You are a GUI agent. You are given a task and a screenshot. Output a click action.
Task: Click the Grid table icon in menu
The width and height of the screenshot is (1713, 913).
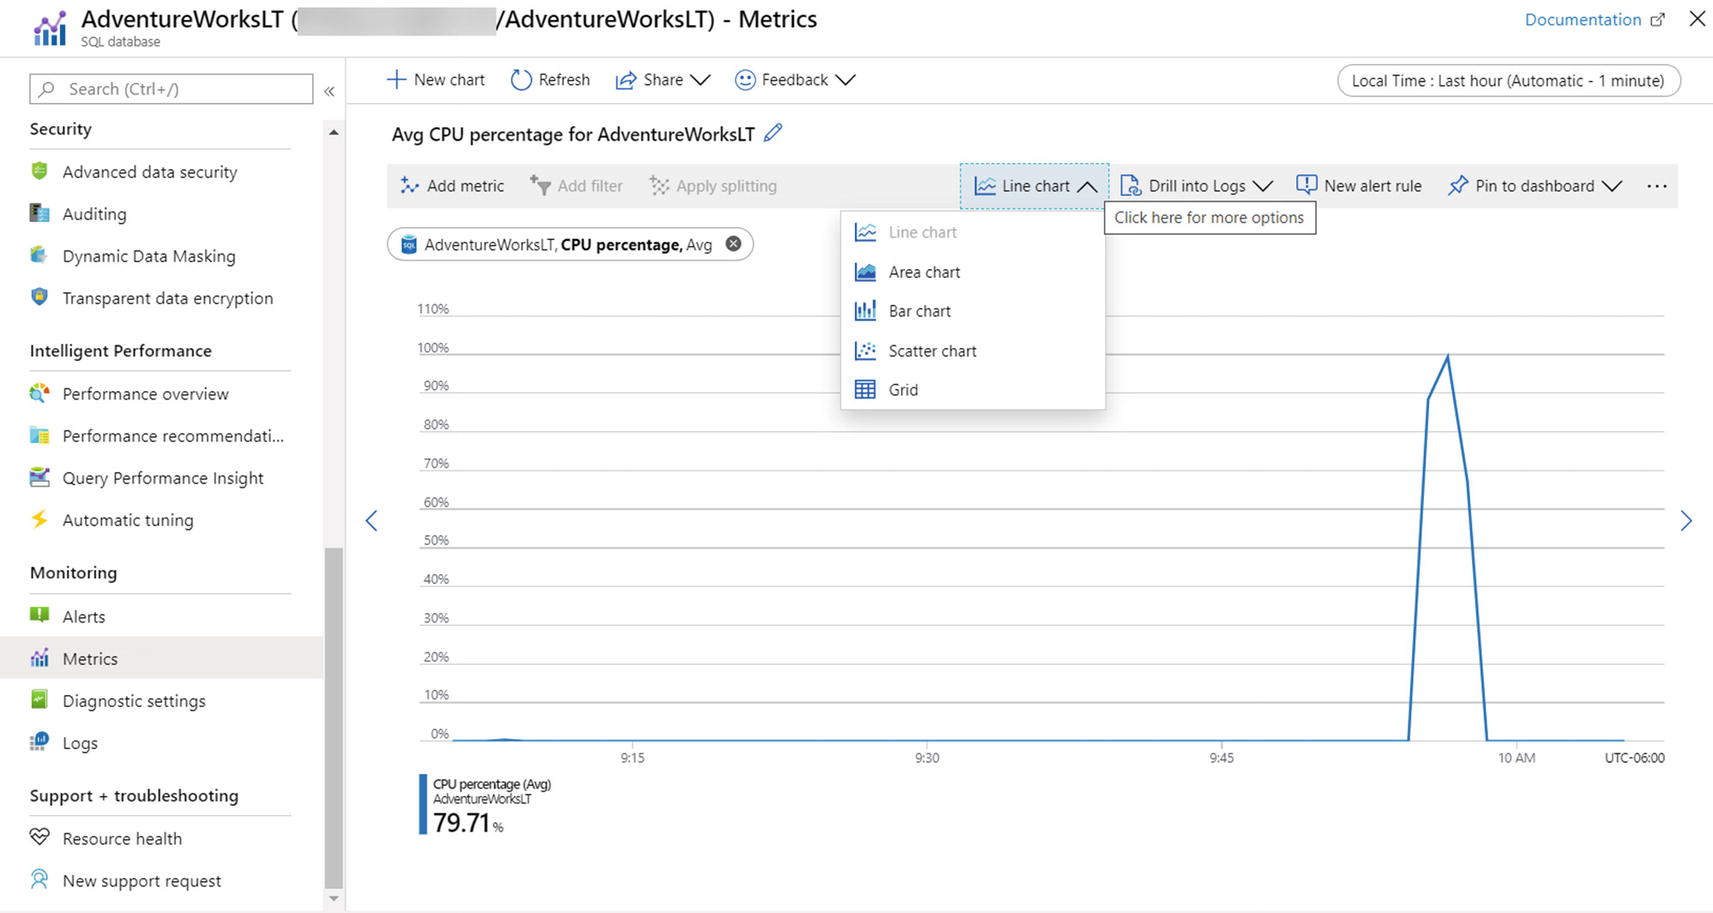(865, 390)
